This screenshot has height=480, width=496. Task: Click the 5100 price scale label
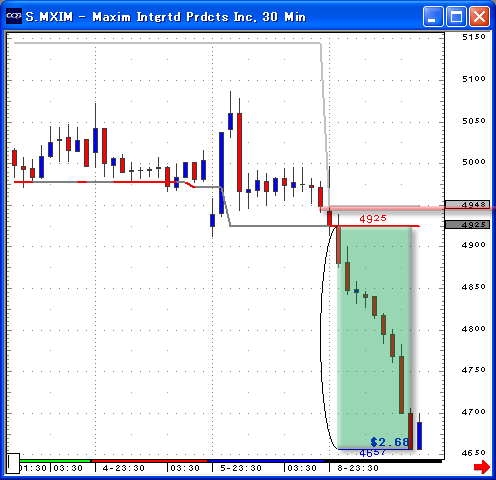coord(474,79)
